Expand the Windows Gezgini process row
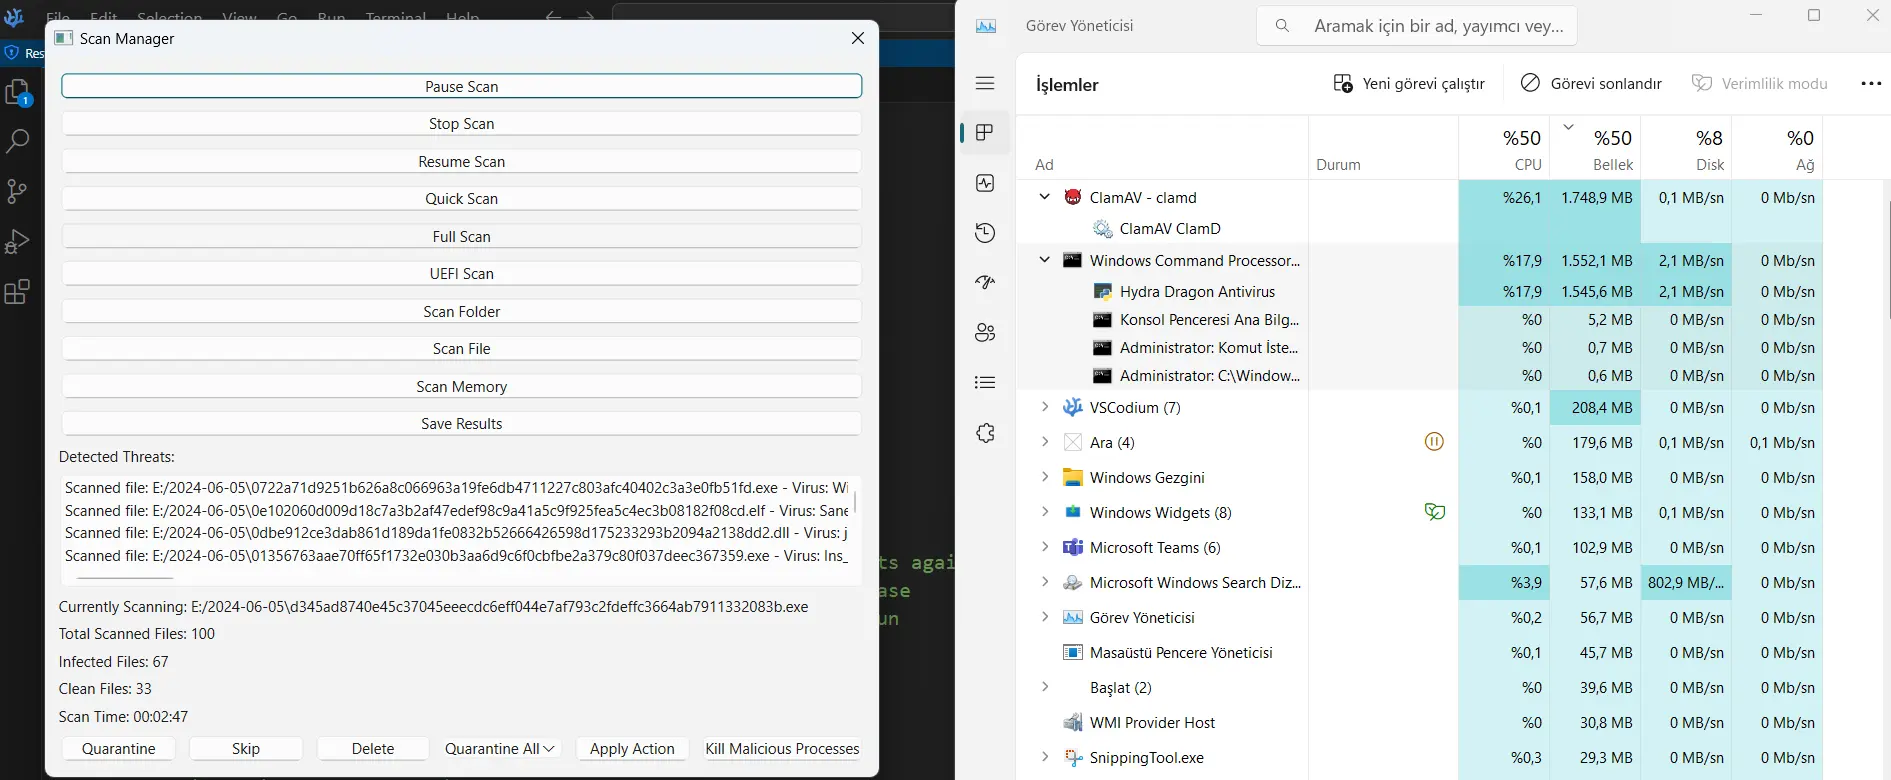Image resolution: width=1891 pixels, height=780 pixels. tap(1045, 477)
